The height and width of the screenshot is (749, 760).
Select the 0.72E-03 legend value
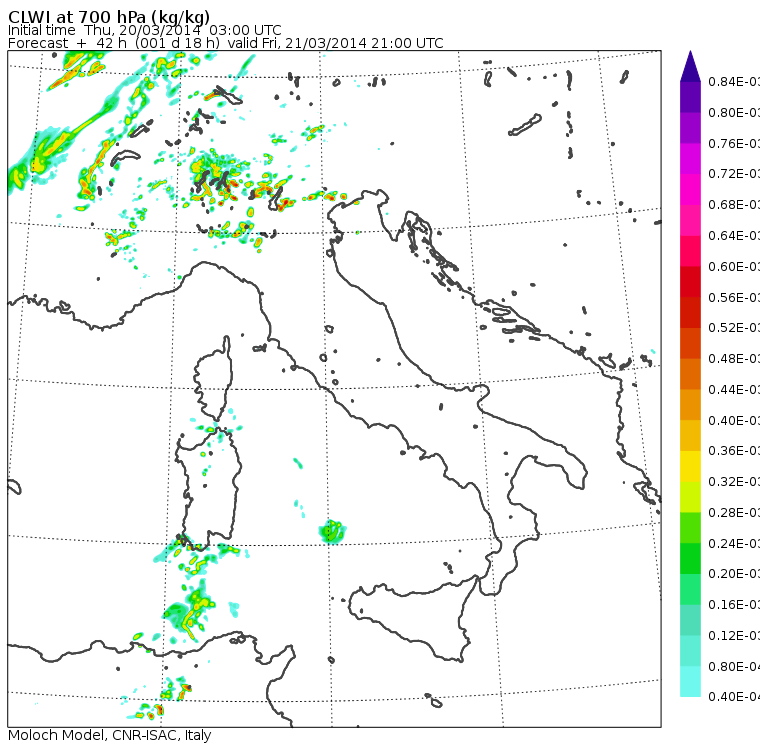pos(734,174)
